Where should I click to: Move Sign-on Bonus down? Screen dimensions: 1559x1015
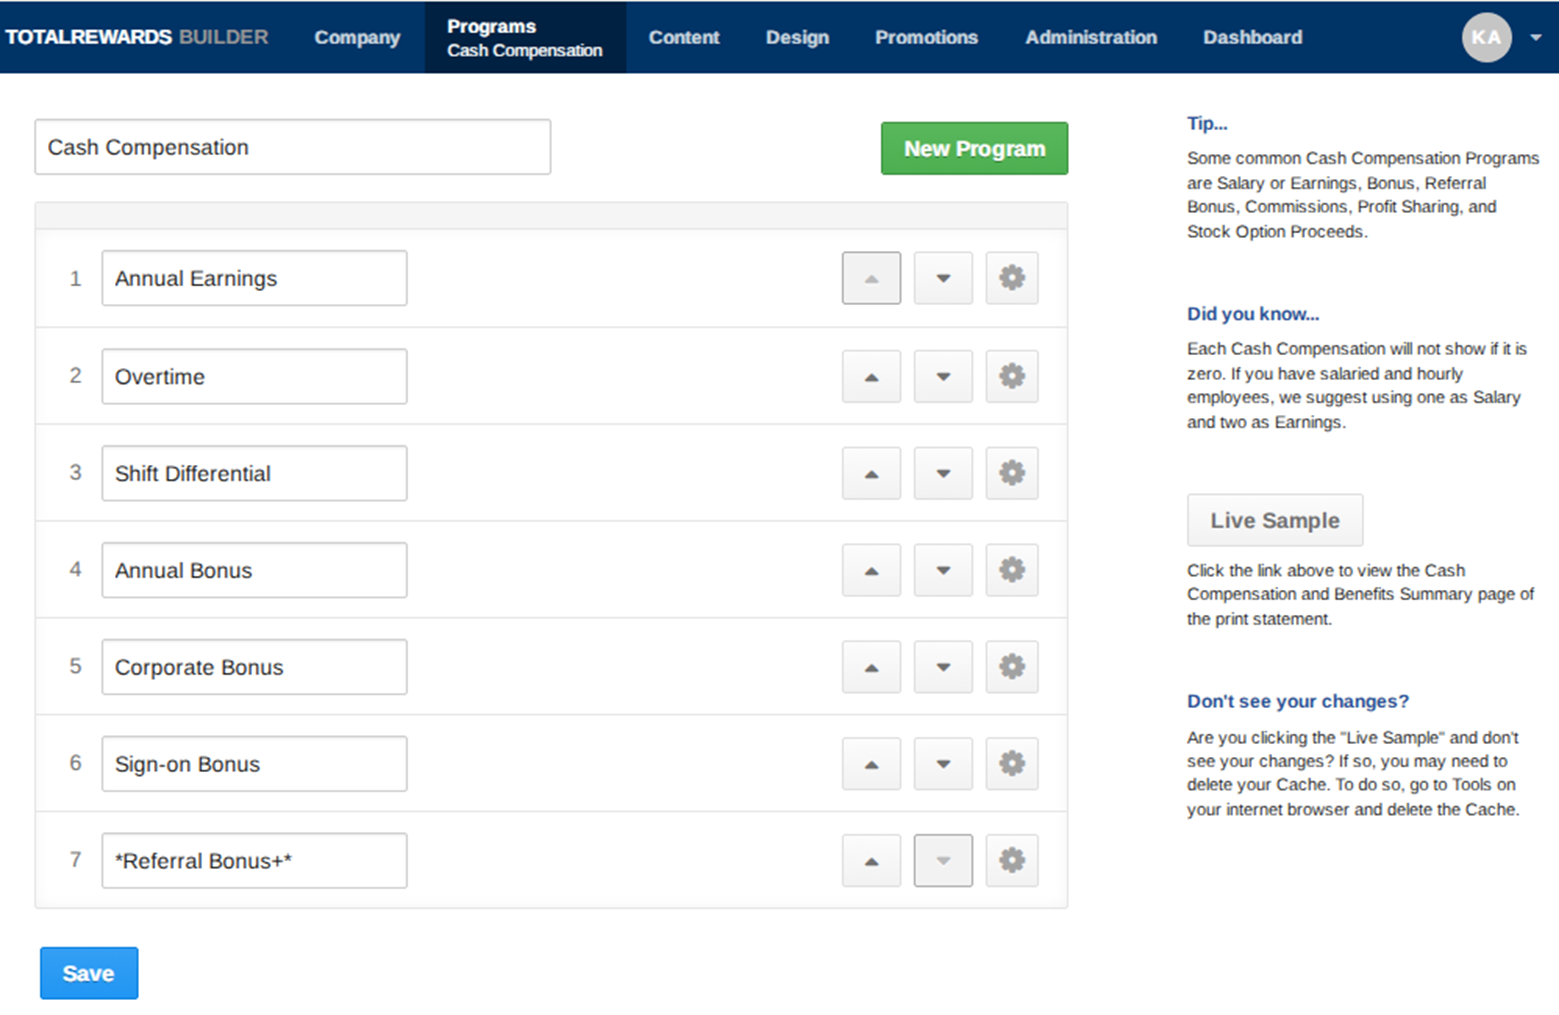(x=943, y=764)
